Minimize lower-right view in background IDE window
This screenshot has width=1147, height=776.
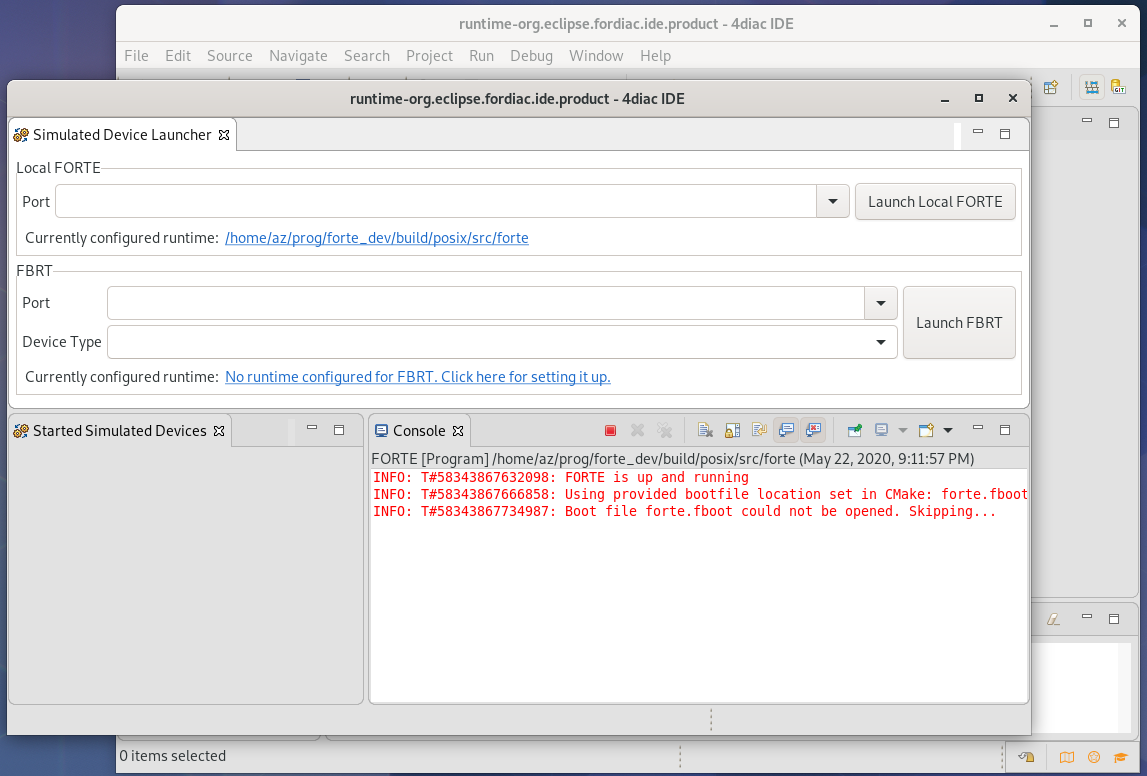tap(1087, 618)
